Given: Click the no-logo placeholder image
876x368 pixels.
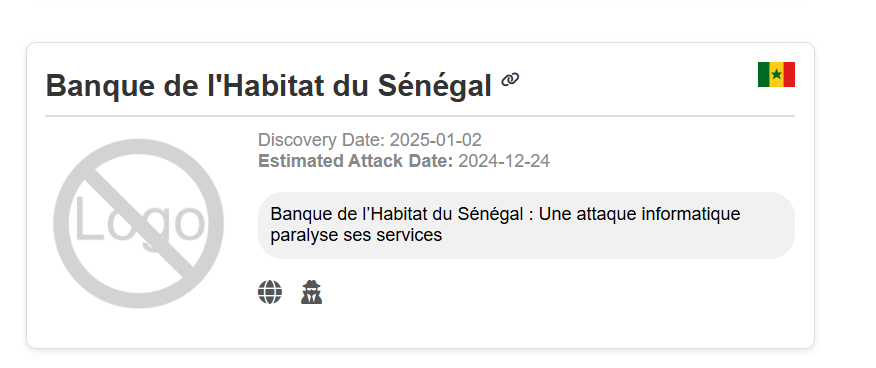Looking at the screenshot, I should click(139, 223).
